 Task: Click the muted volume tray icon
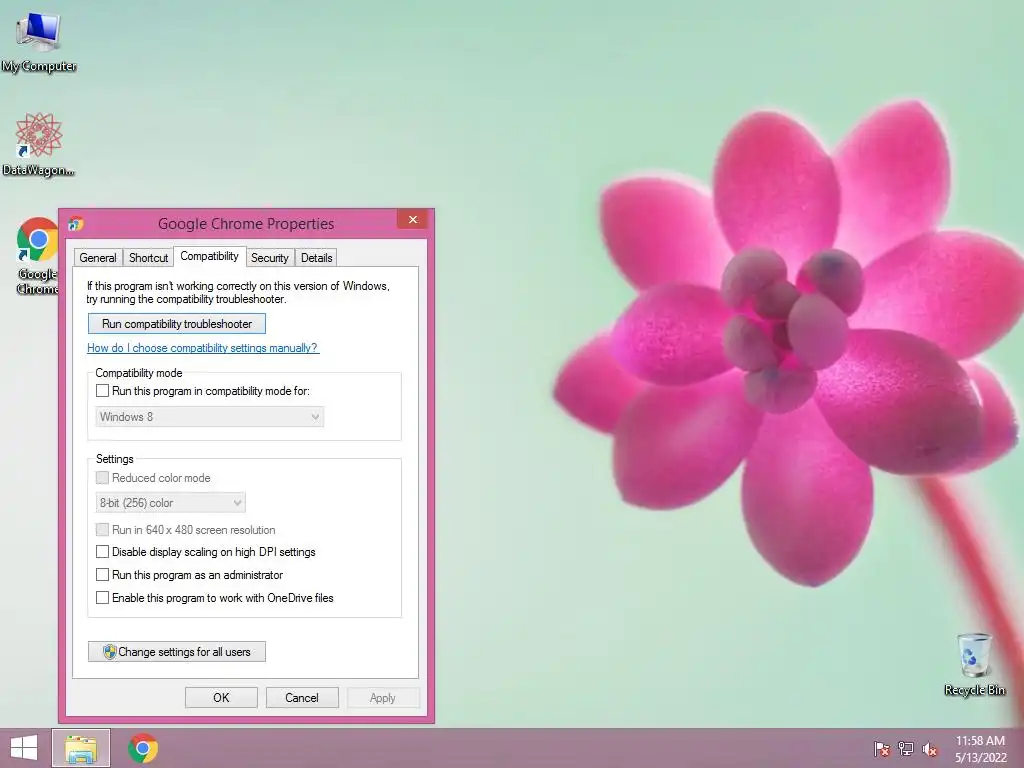pyautogui.click(x=930, y=749)
